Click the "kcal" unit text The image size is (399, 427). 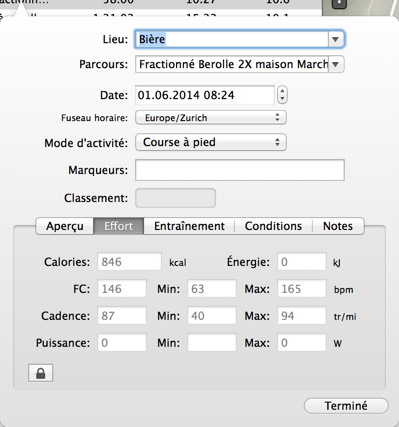178,263
